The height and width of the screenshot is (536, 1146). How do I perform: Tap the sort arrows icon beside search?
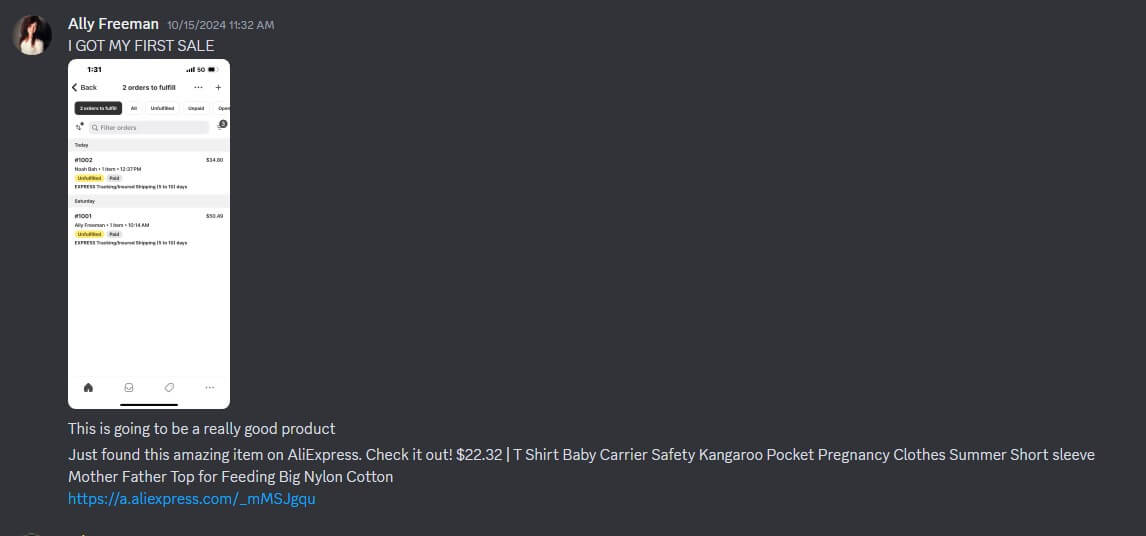point(79,127)
